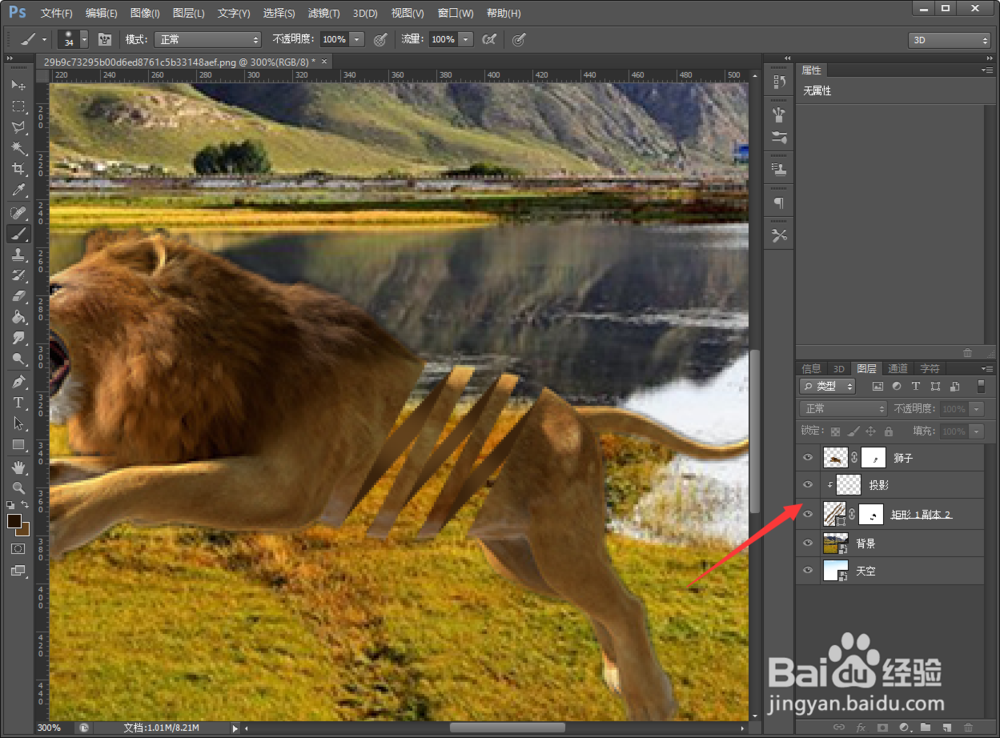Select the Hand tool
The height and width of the screenshot is (738, 1000).
[x=18, y=468]
